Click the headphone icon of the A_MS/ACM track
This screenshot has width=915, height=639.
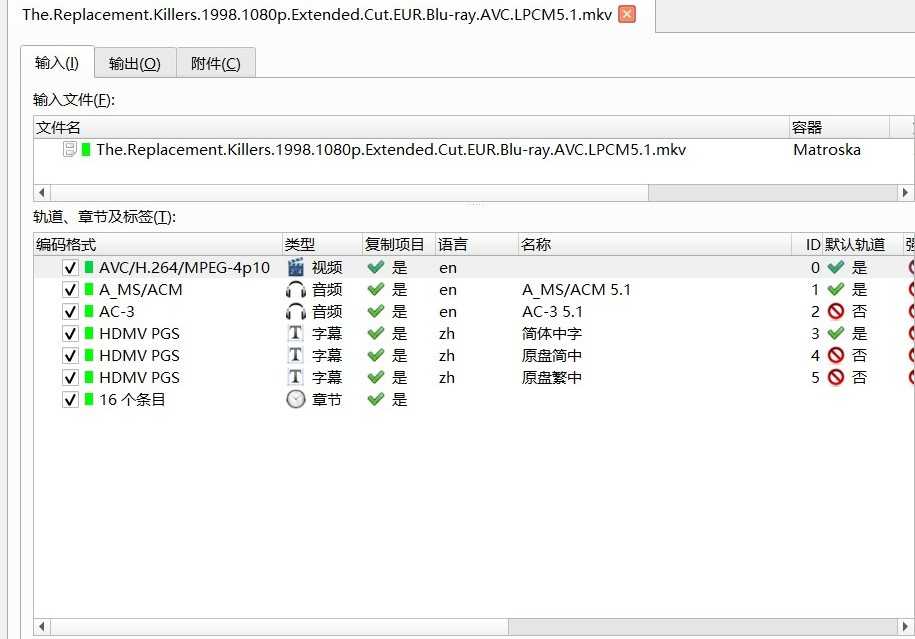click(x=296, y=290)
